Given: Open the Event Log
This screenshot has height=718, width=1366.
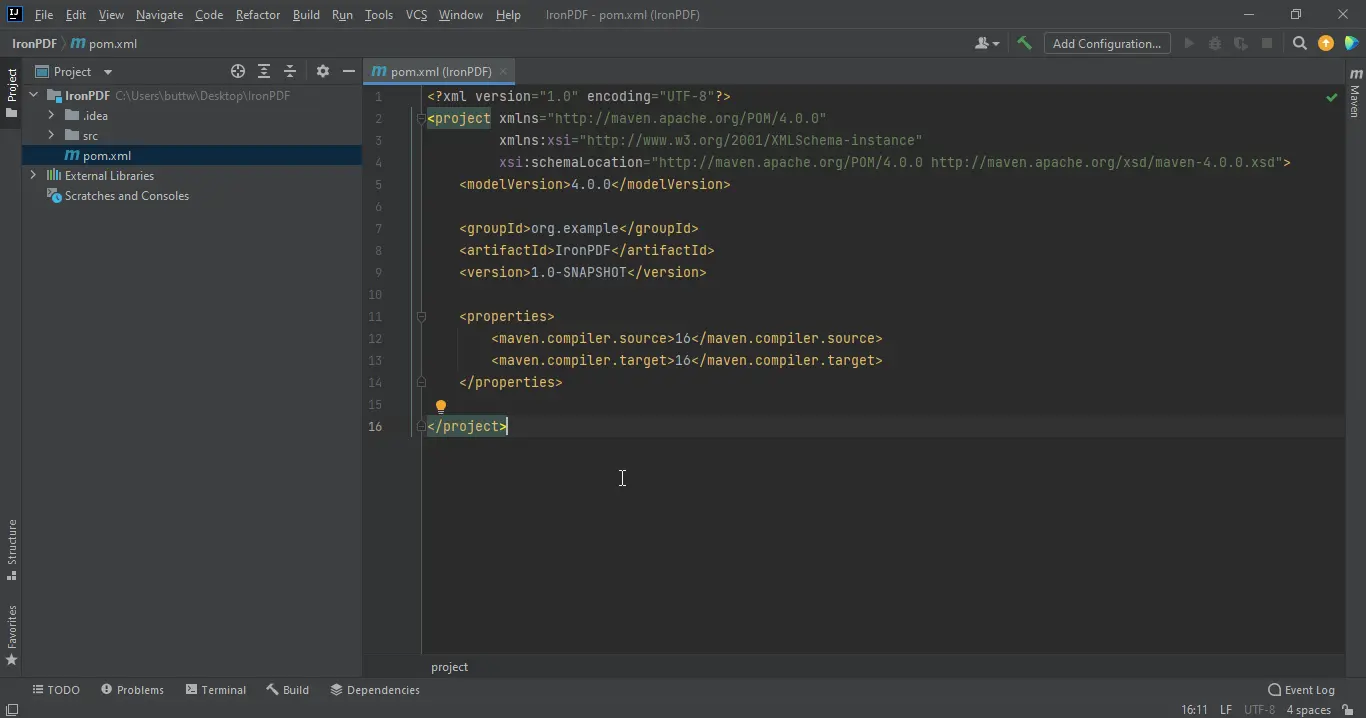Looking at the screenshot, I should (1301, 690).
